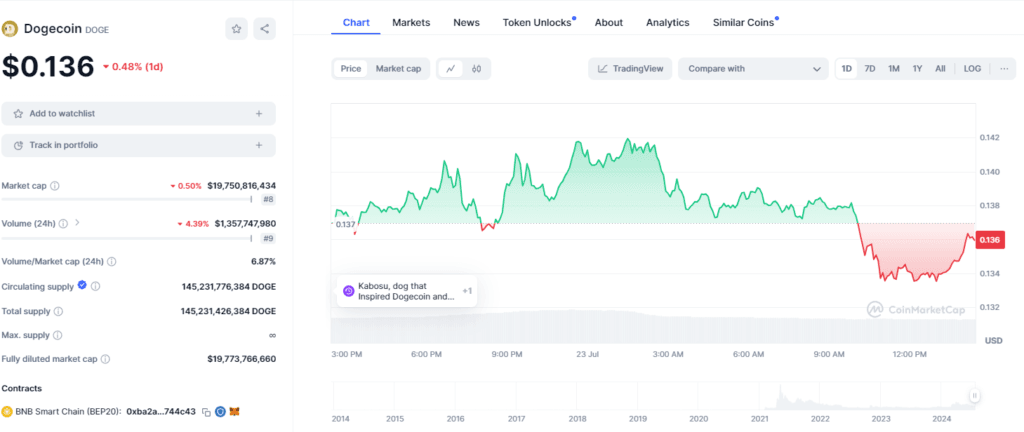Click the purple clock event icon on chart

coord(349,291)
